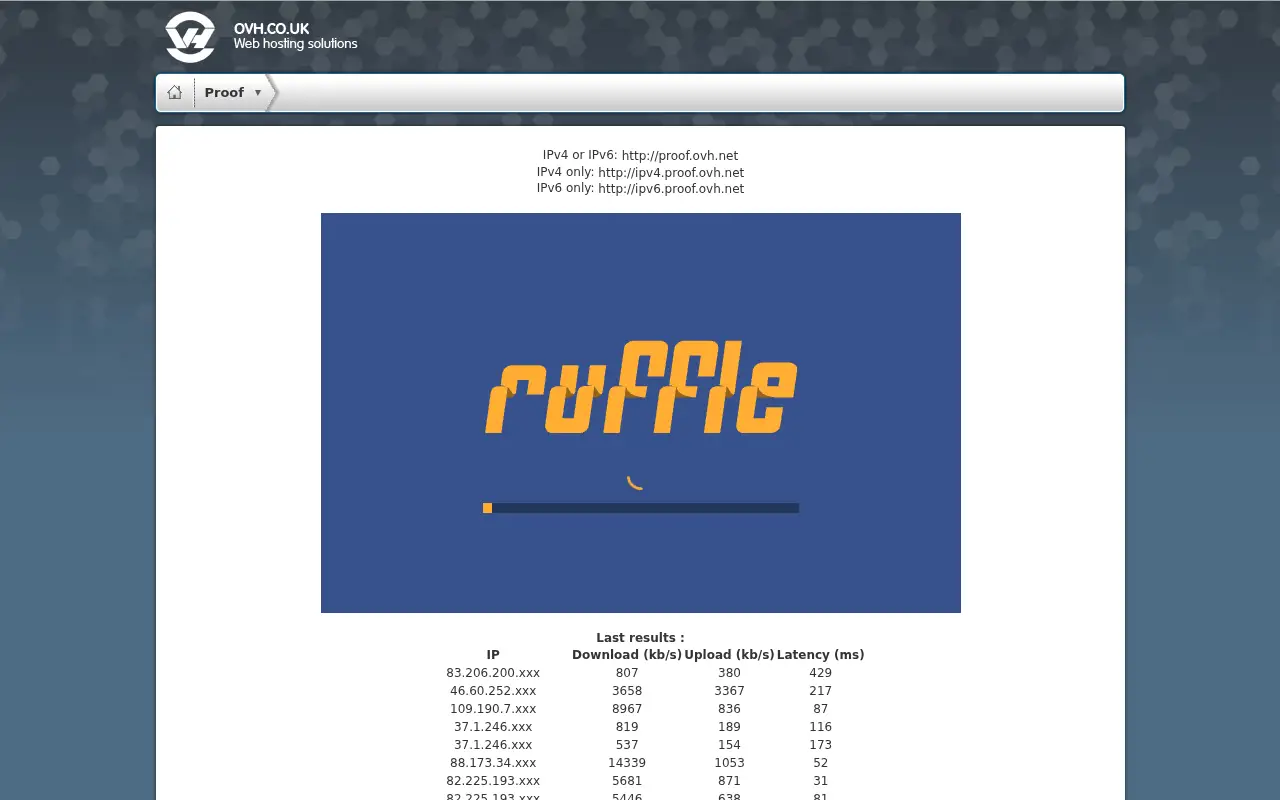
Task: Open the http://ipv4.proof.ovh.net link
Action: pos(671,172)
